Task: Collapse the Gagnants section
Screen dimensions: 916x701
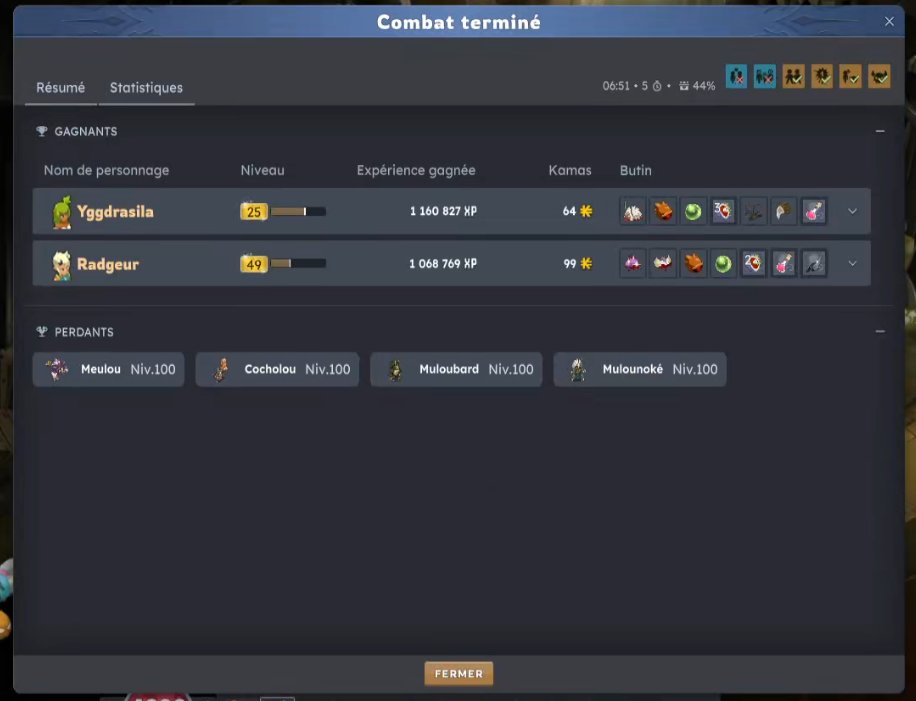Action: 880,131
